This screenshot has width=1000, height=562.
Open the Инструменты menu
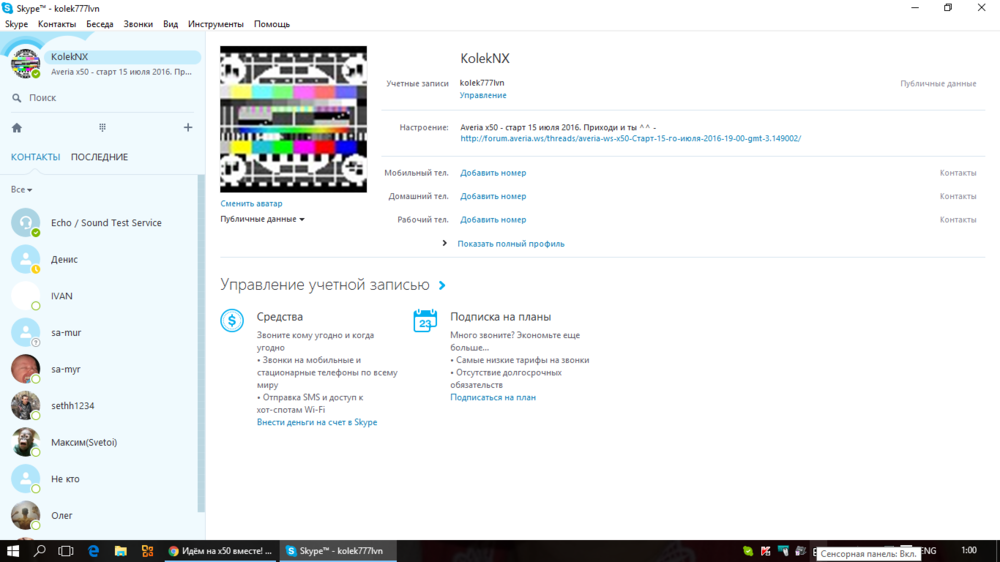215,24
